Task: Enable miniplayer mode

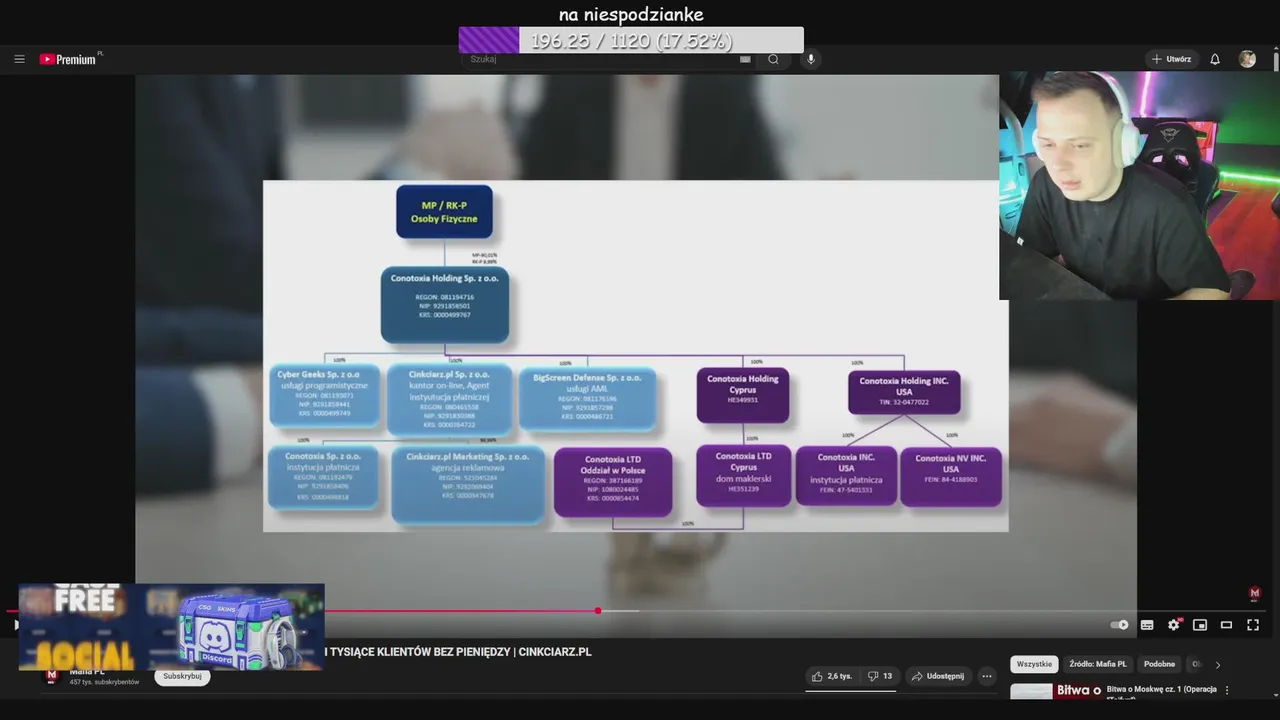Action: point(1200,625)
